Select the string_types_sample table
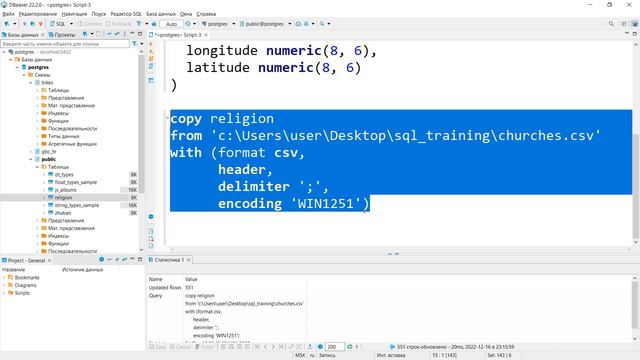Image resolution: width=640 pixels, height=360 pixels. (x=76, y=205)
